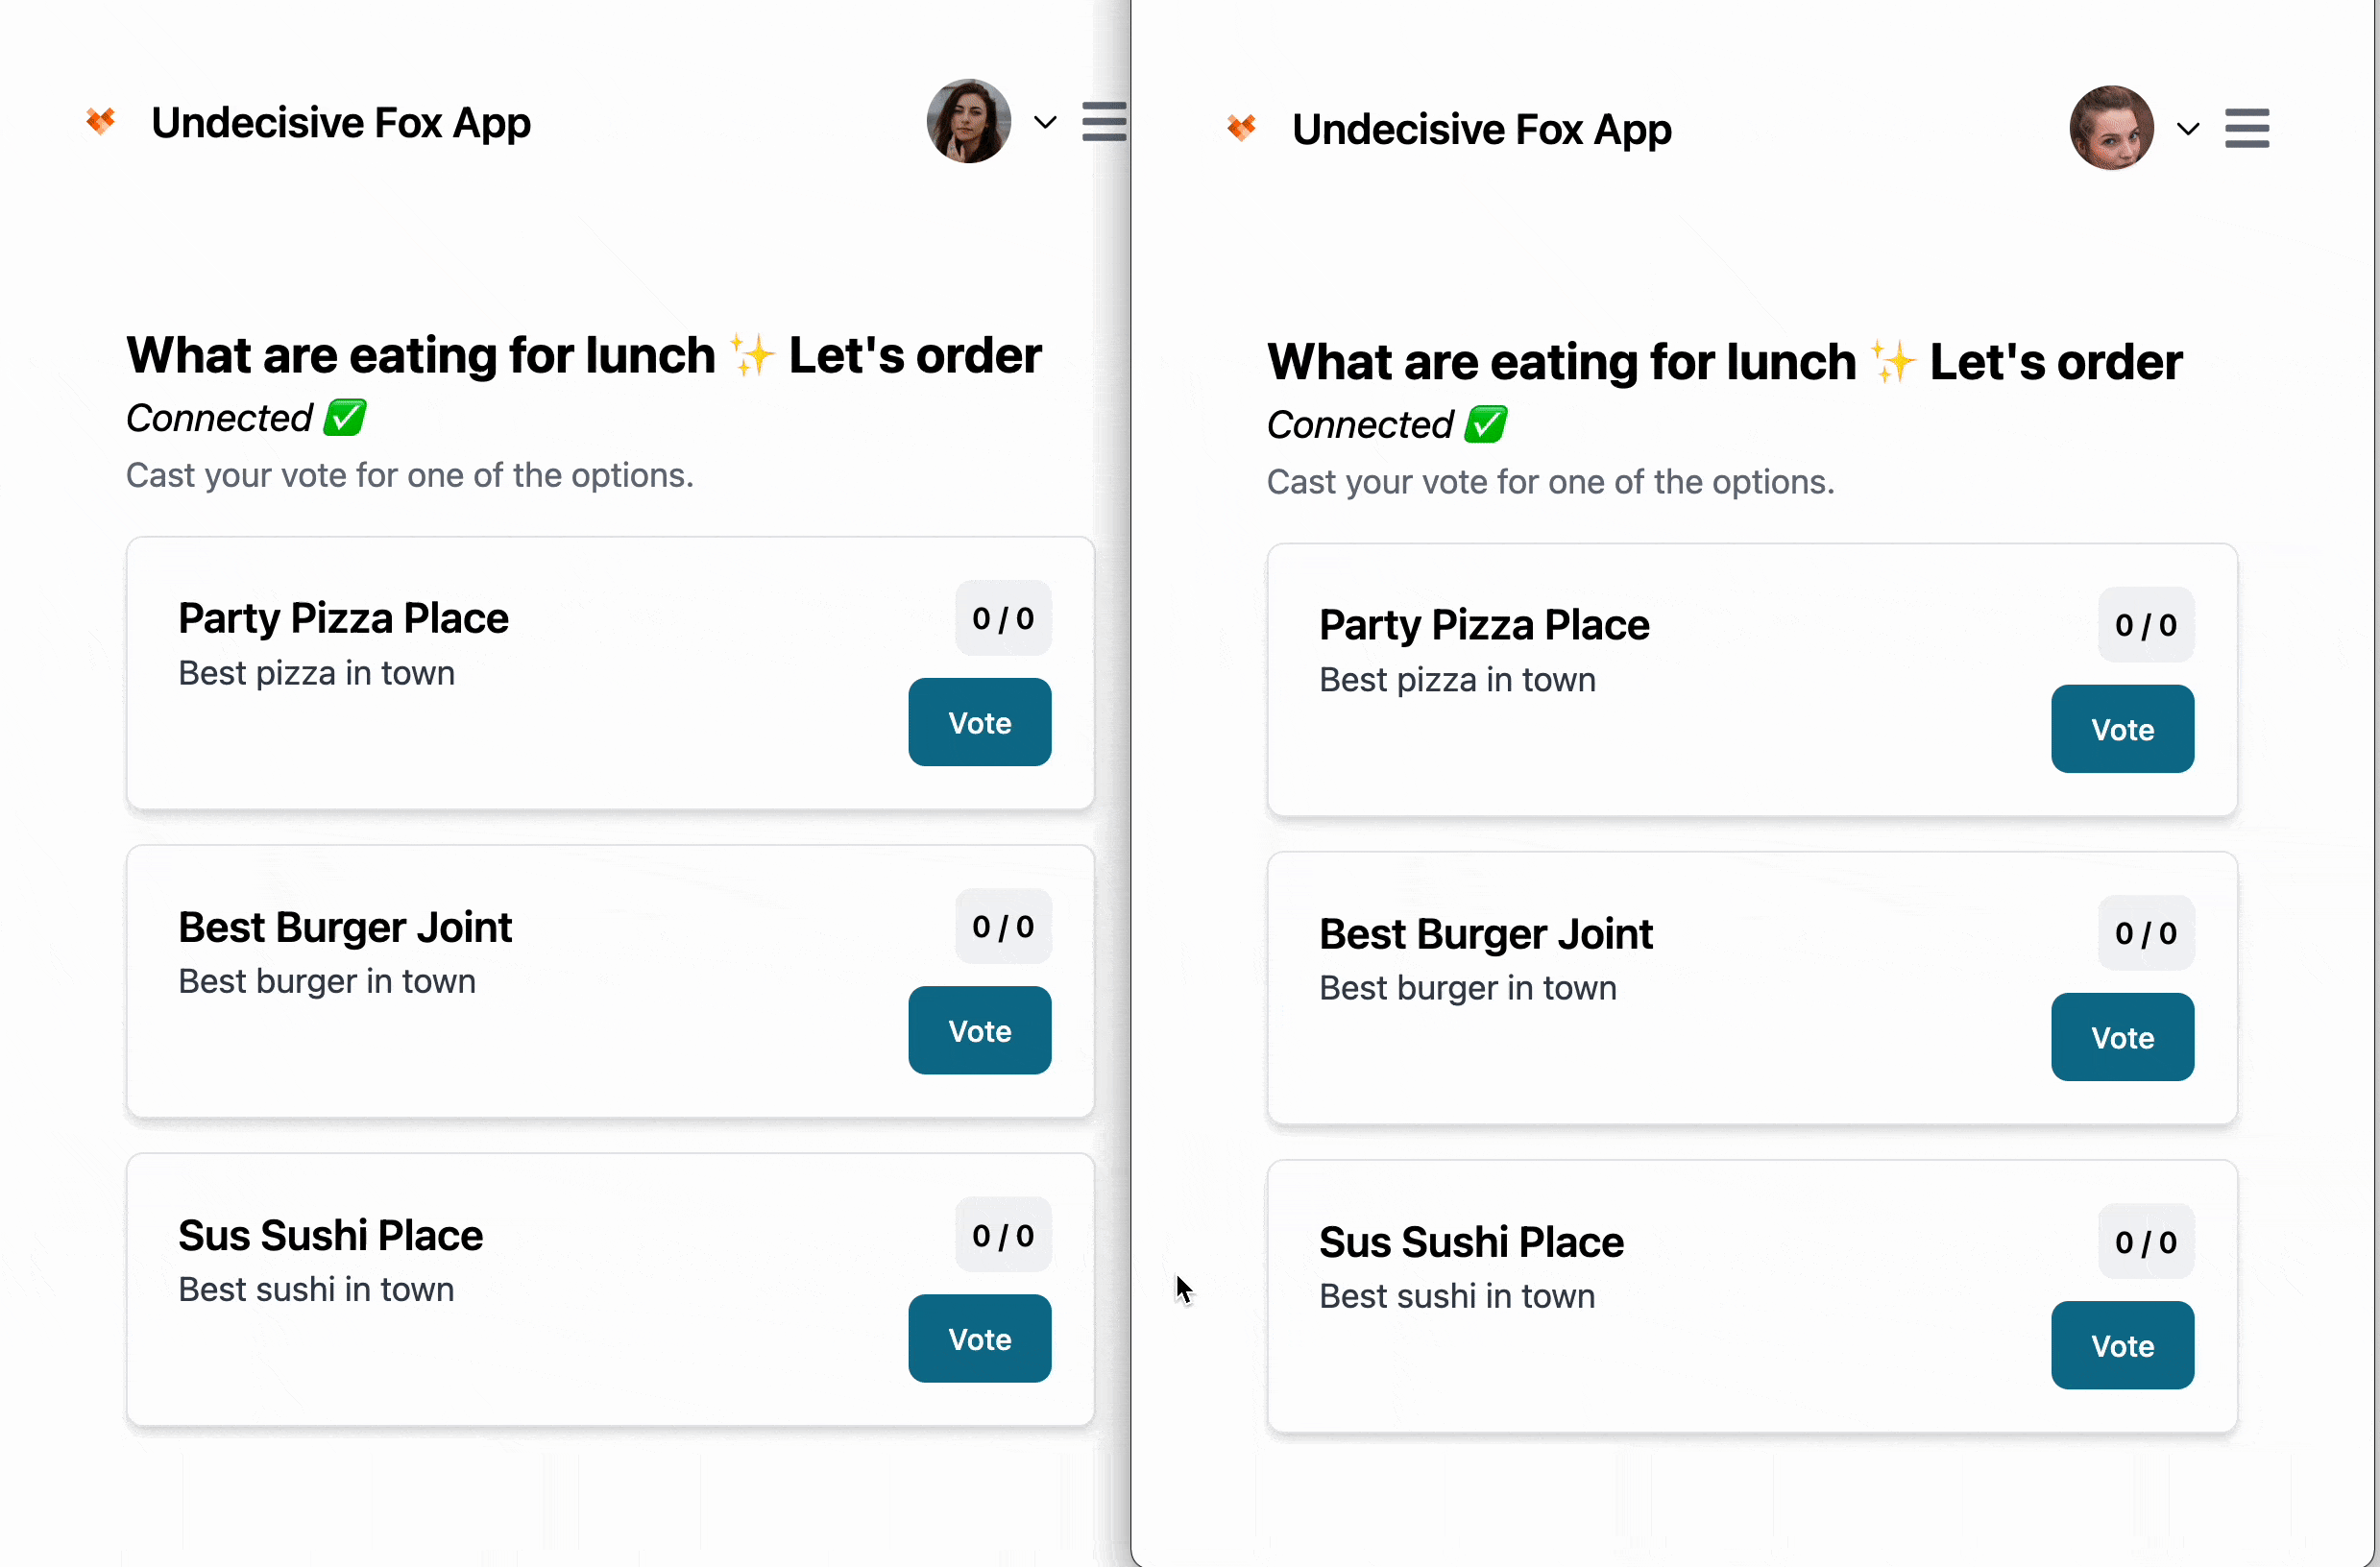The height and width of the screenshot is (1567, 2380).
Task: Click the dark-haired user avatar
Action: tap(968, 122)
